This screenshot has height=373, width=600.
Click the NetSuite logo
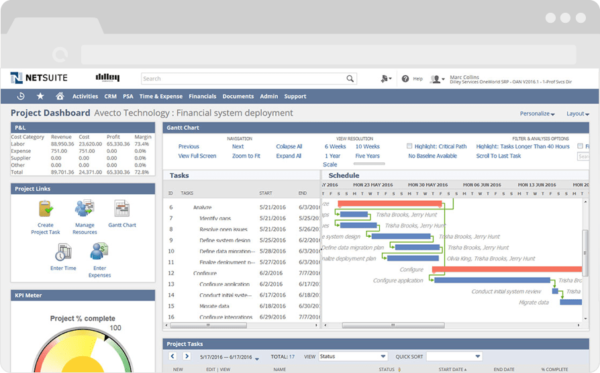pyautogui.click(x=39, y=78)
